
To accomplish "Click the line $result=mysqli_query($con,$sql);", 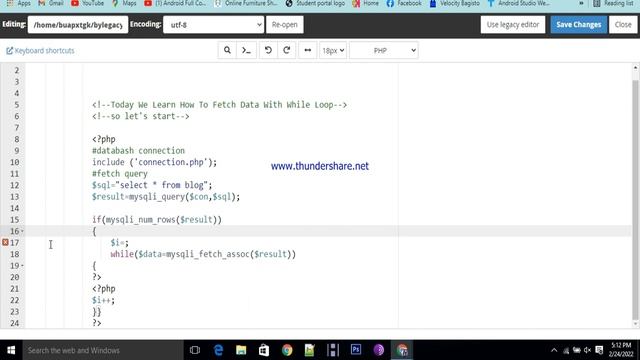I will [x=166, y=196].
